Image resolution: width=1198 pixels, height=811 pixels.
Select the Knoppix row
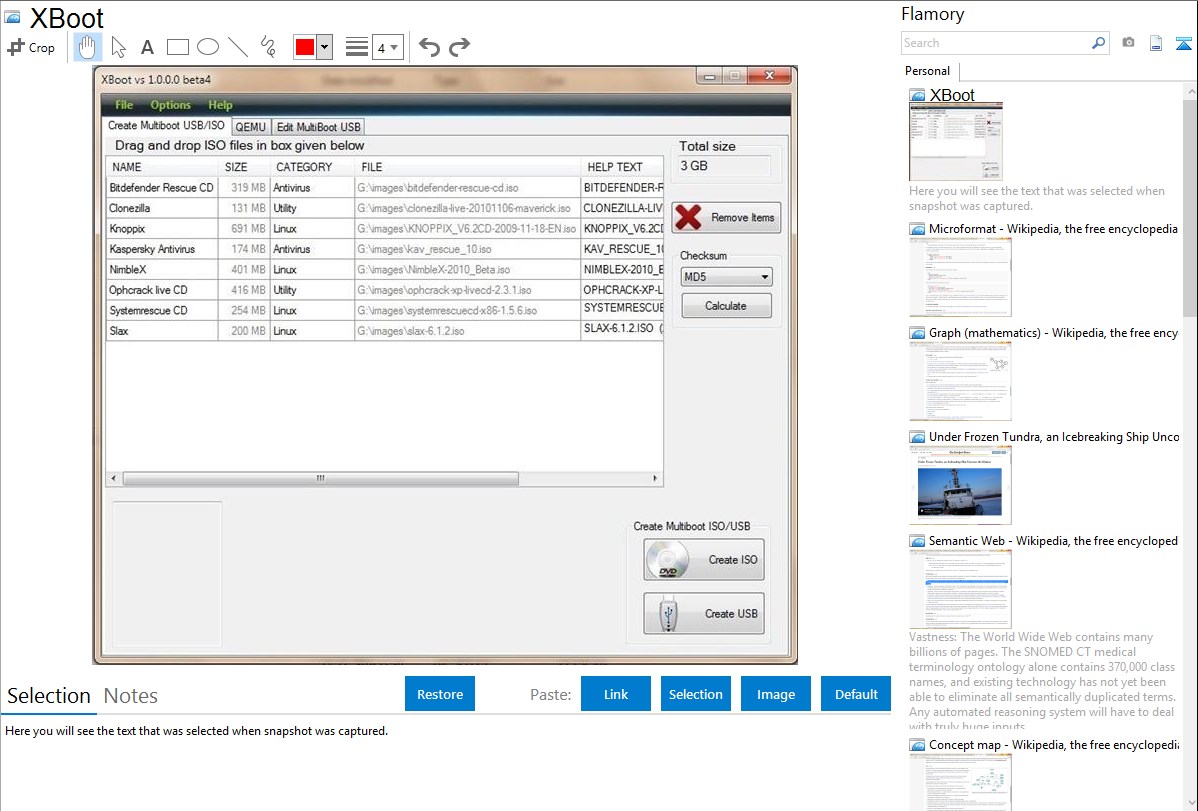pyautogui.click(x=384, y=229)
